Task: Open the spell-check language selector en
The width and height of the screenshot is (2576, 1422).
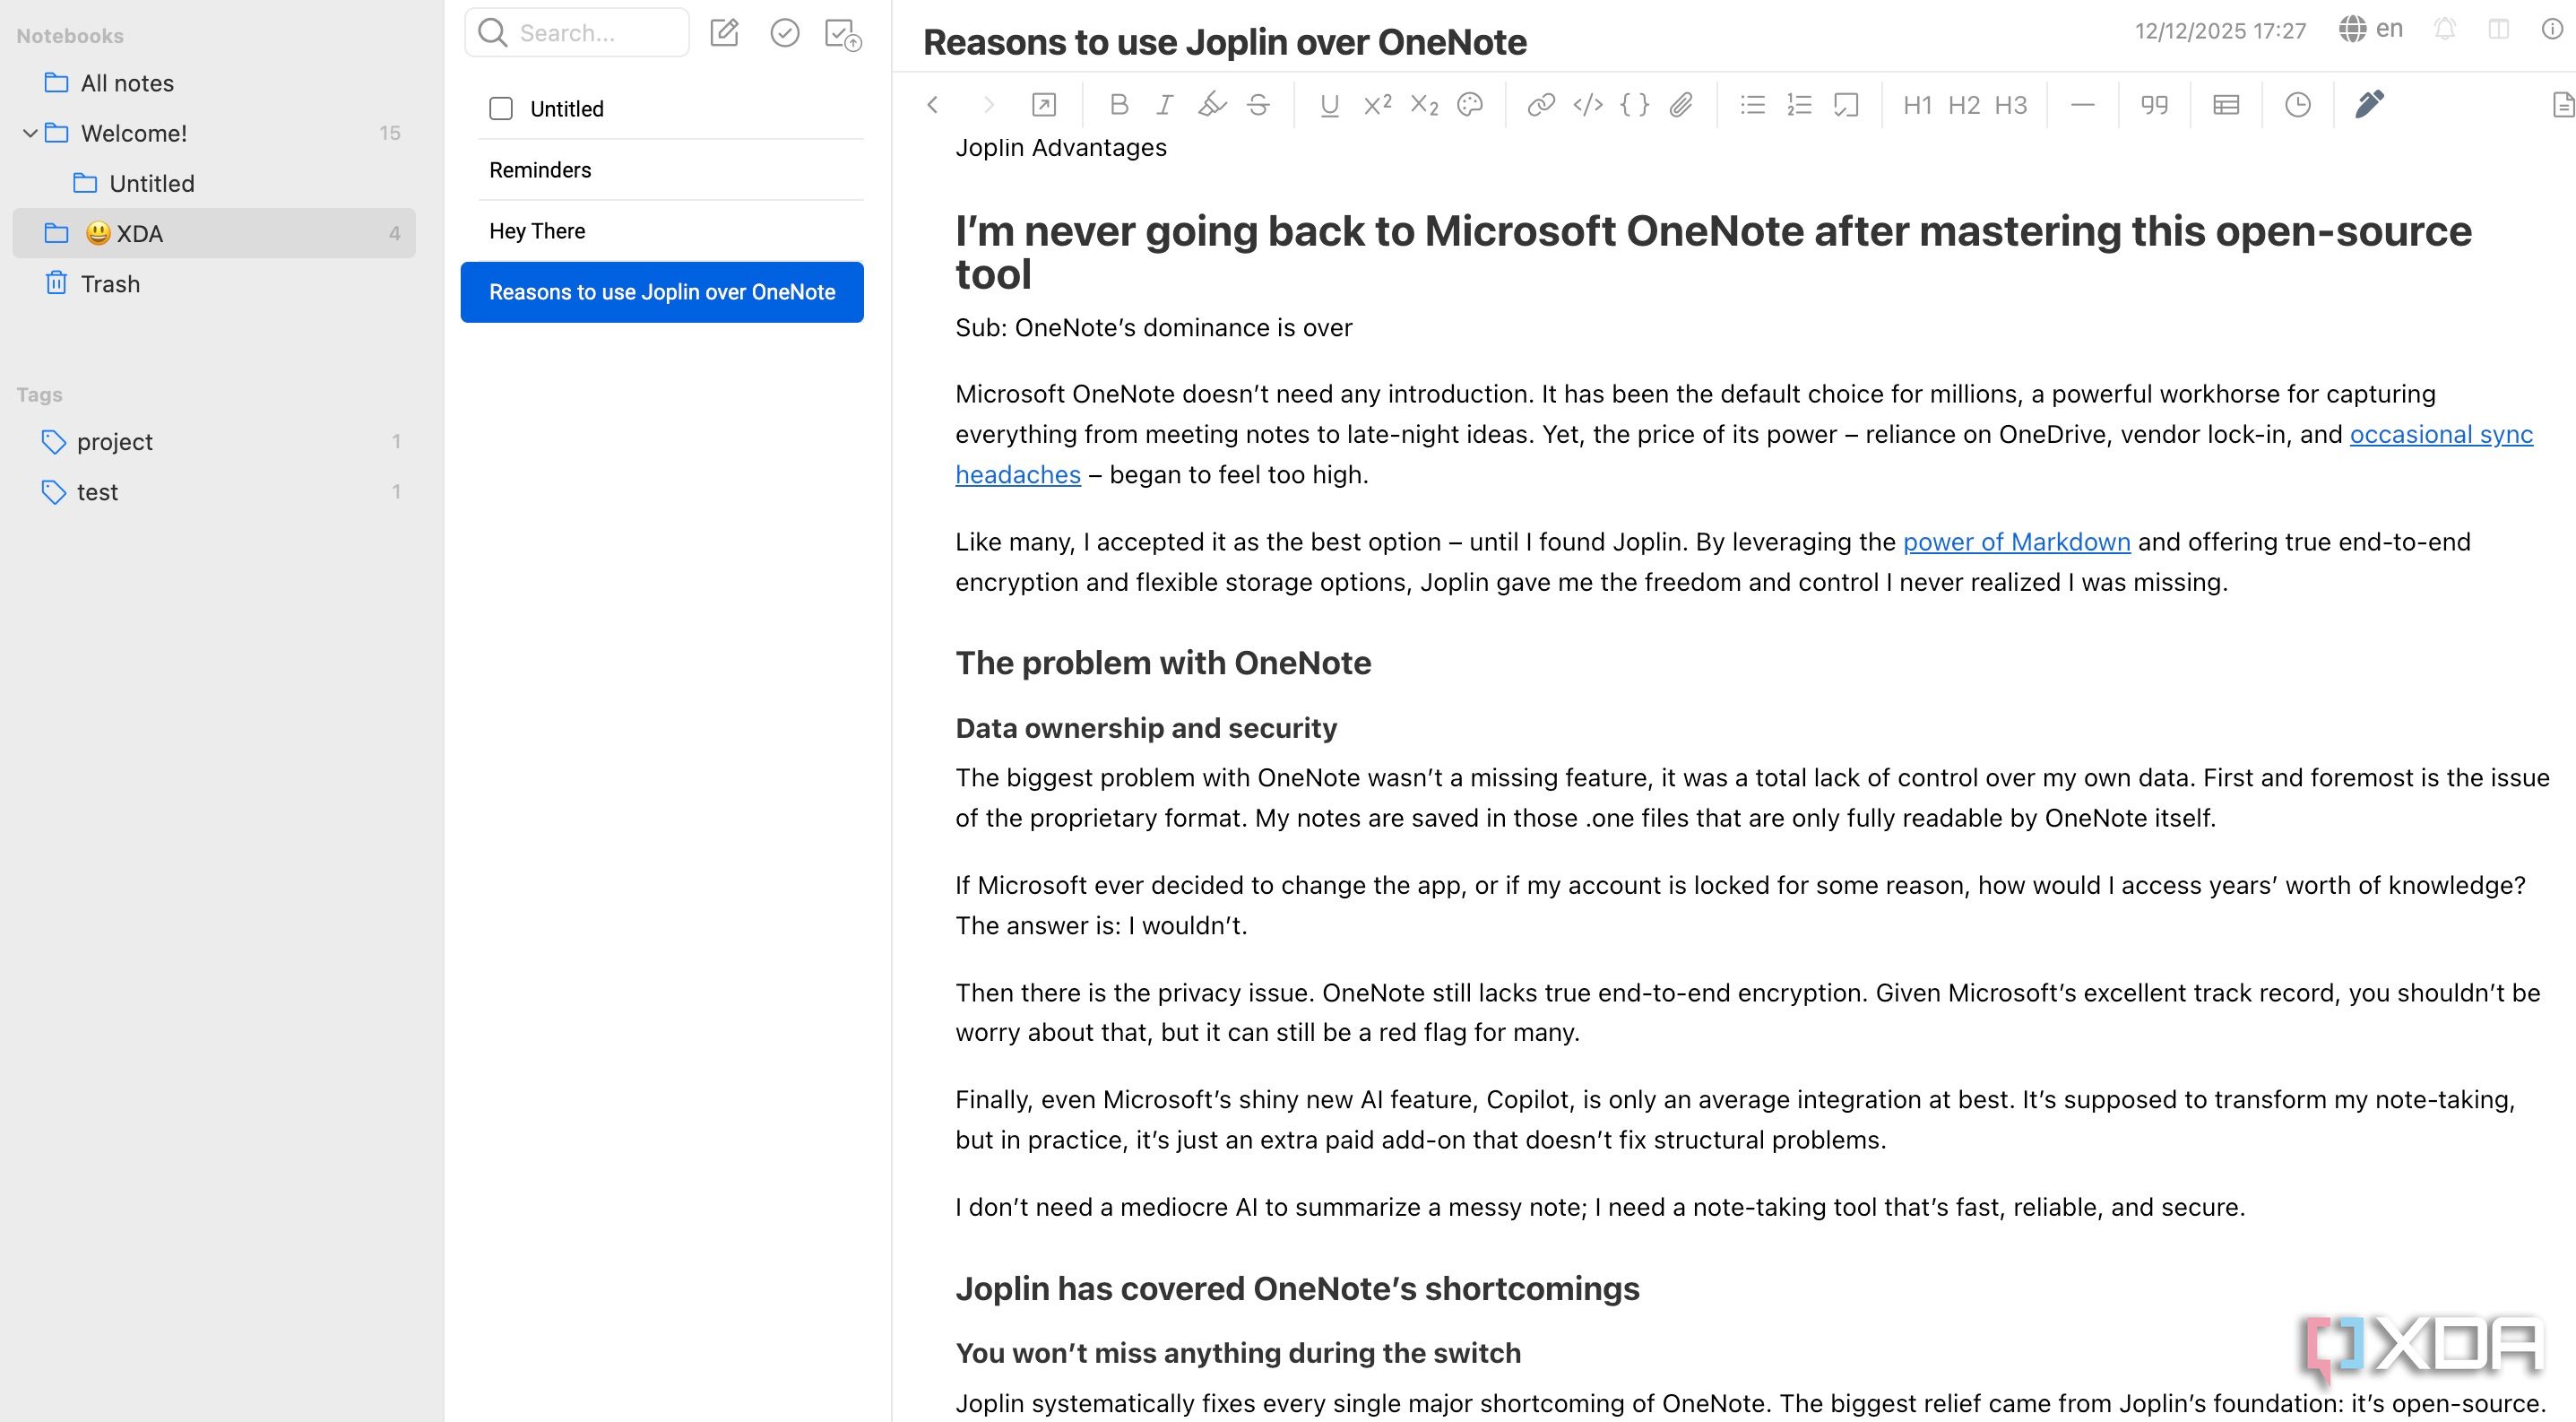Action: 2371,29
